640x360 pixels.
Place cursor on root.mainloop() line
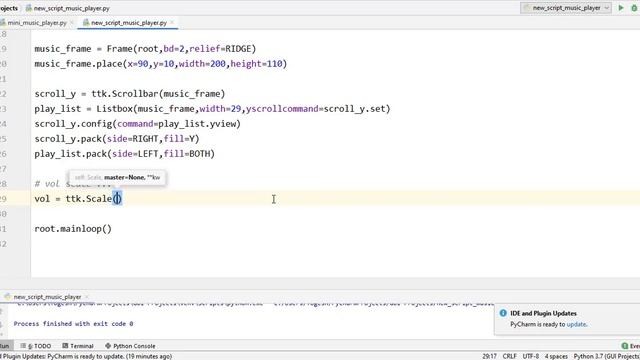[x=73, y=229]
